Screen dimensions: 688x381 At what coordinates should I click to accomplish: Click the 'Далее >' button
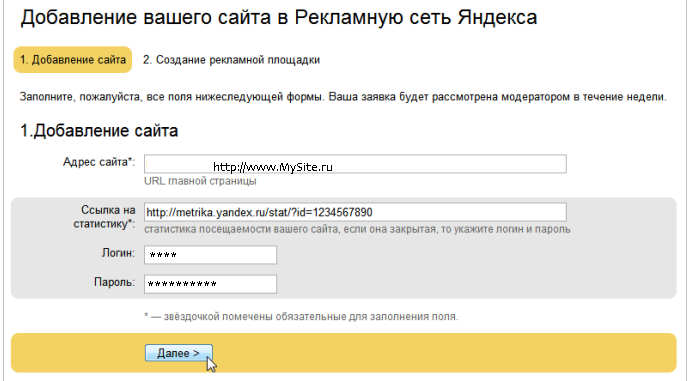179,353
